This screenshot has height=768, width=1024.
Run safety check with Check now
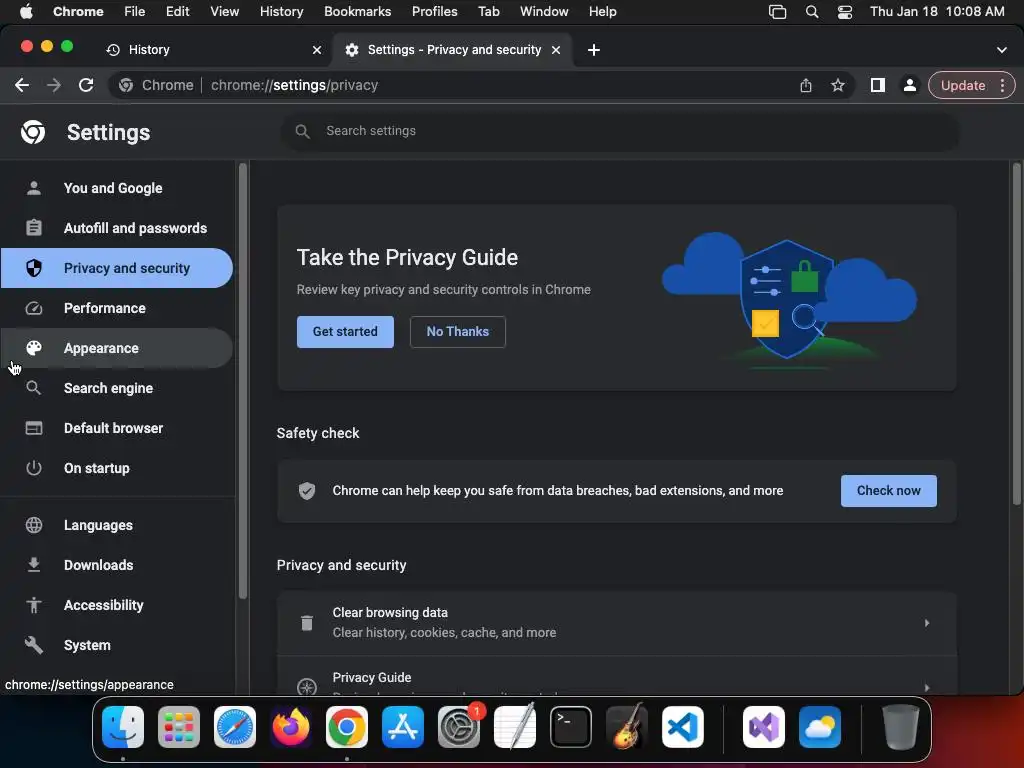(888, 490)
